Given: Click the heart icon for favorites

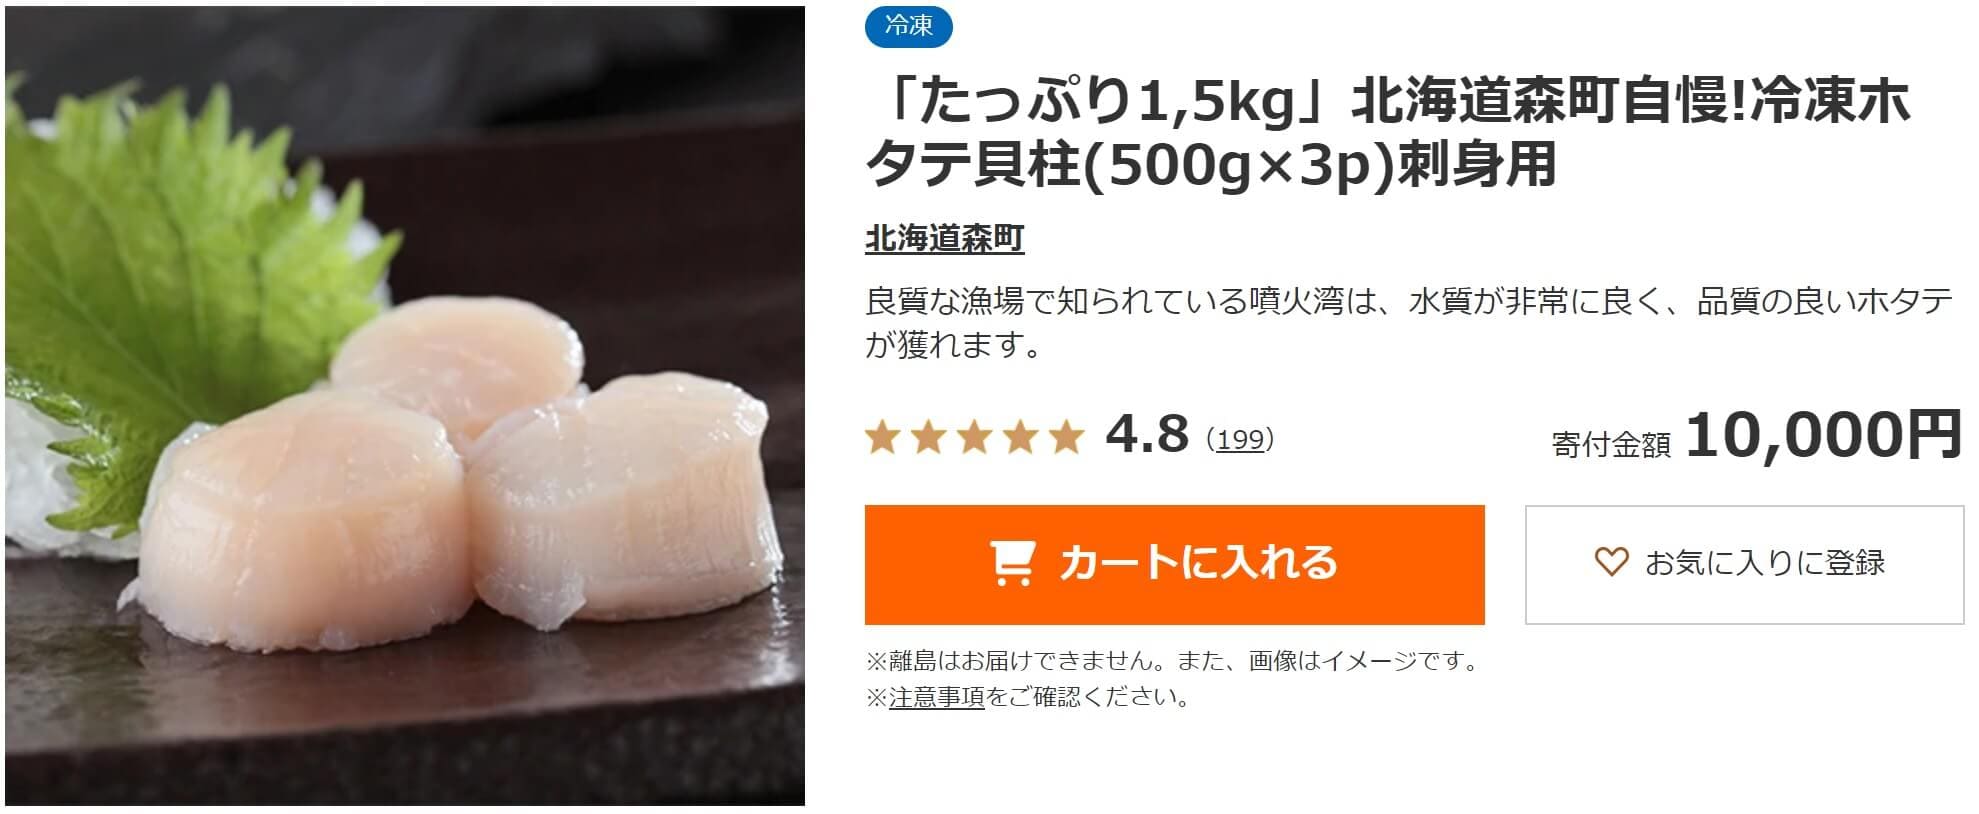Looking at the screenshot, I should (x=1610, y=562).
